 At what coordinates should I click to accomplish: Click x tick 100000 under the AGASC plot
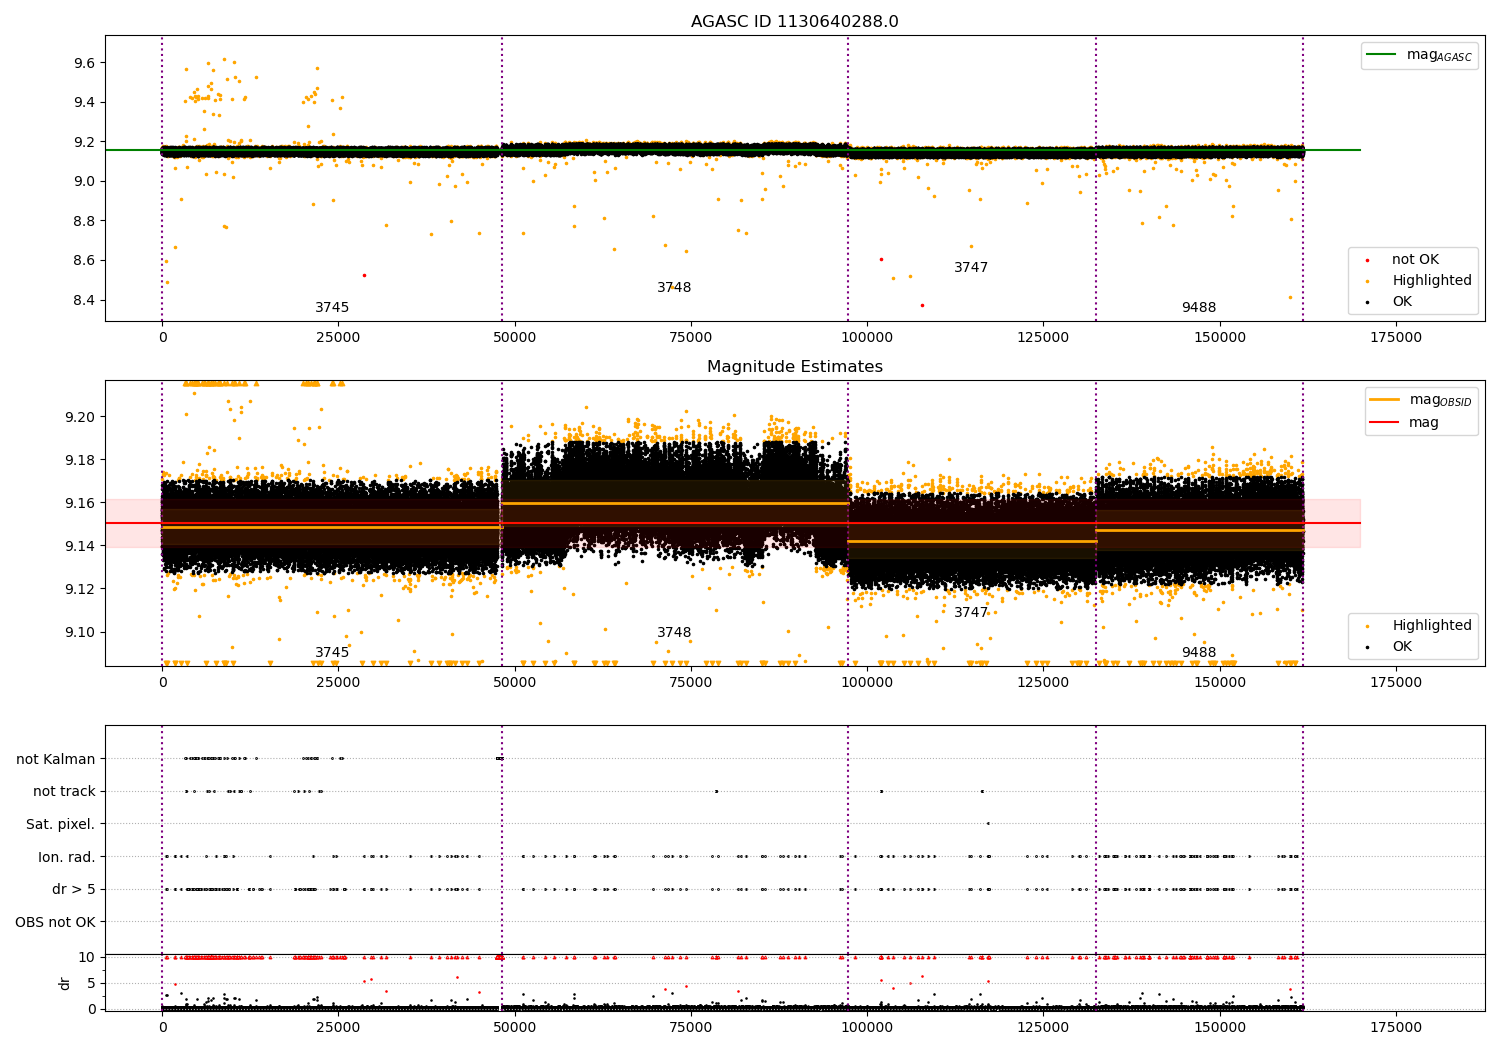point(867,338)
